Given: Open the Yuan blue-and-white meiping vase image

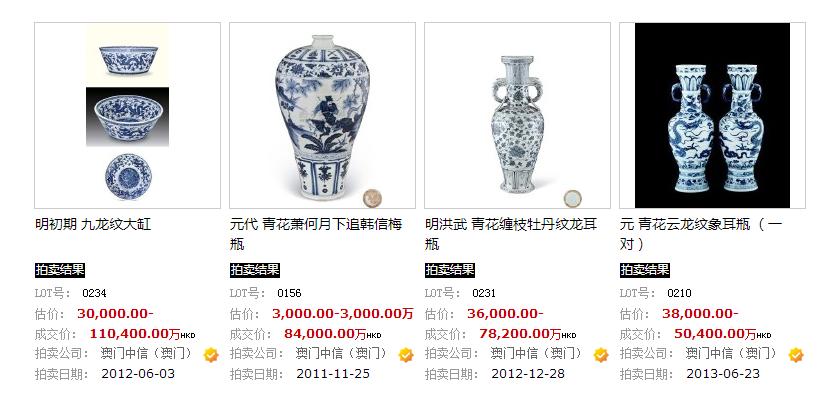Looking at the screenshot, I should [x=322, y=115].
